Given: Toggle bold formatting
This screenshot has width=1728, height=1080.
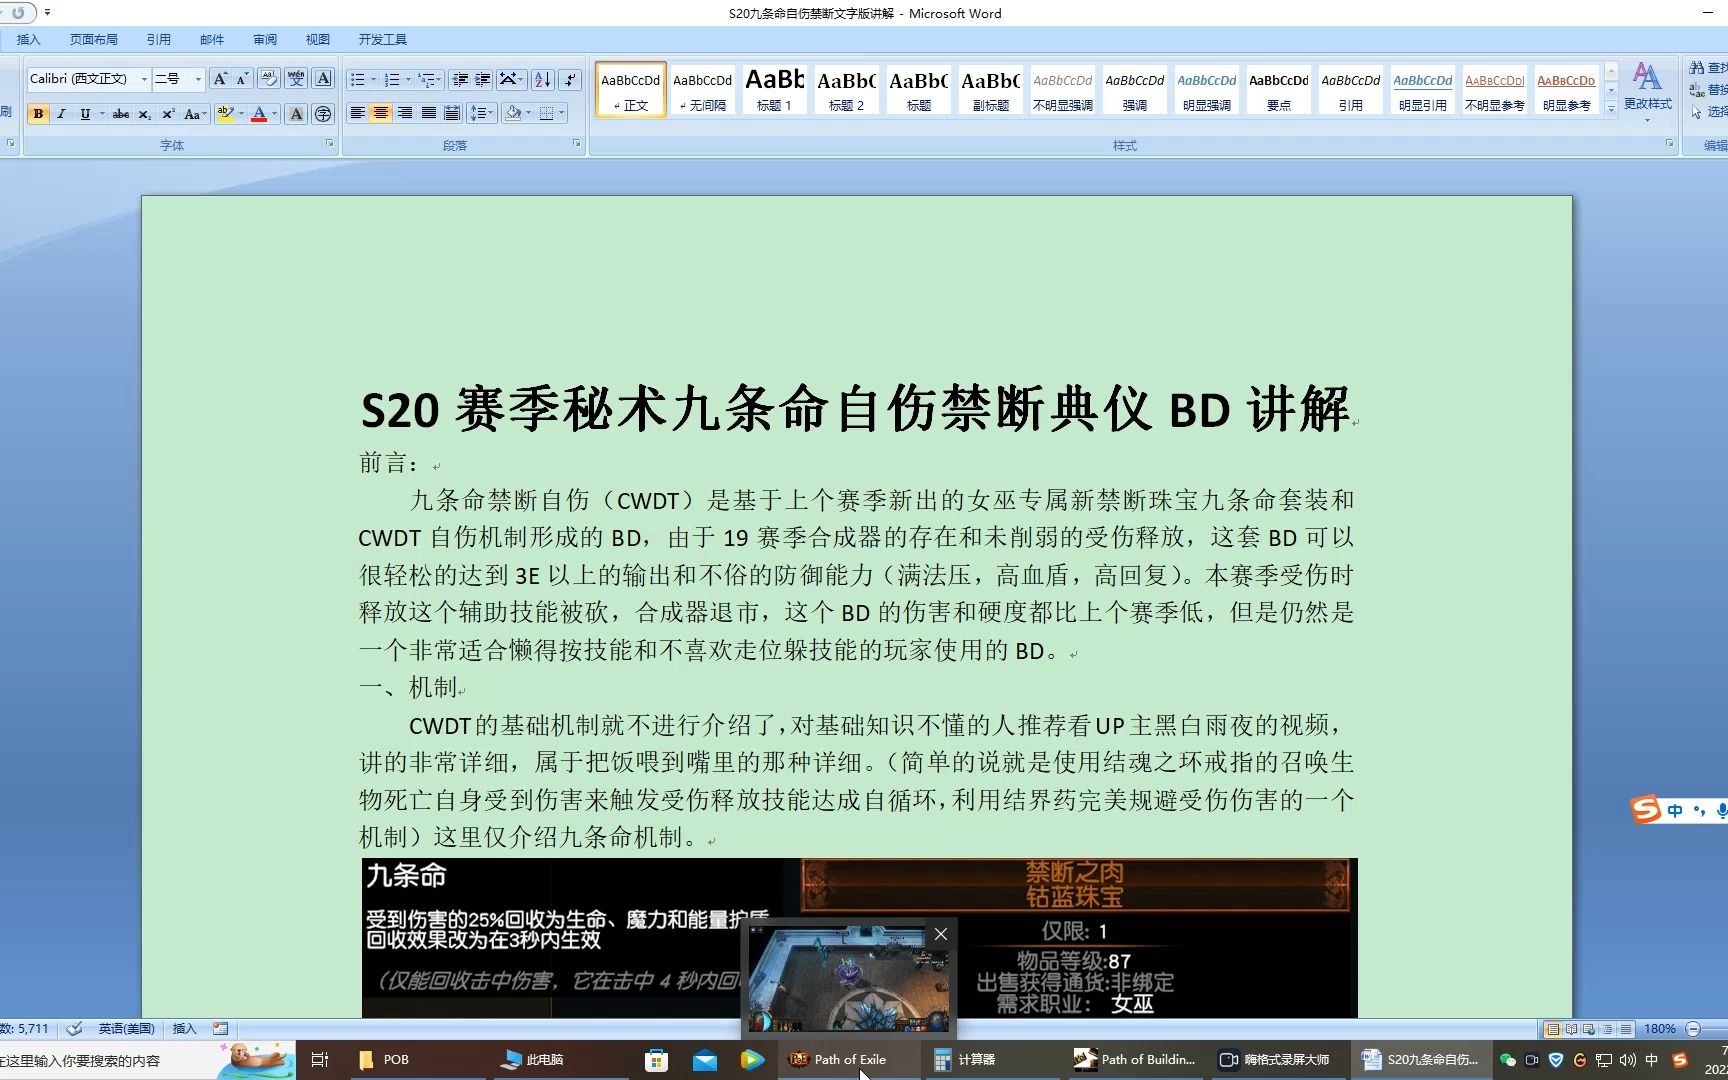Looking at the screenshot, I should click(38, 114).
